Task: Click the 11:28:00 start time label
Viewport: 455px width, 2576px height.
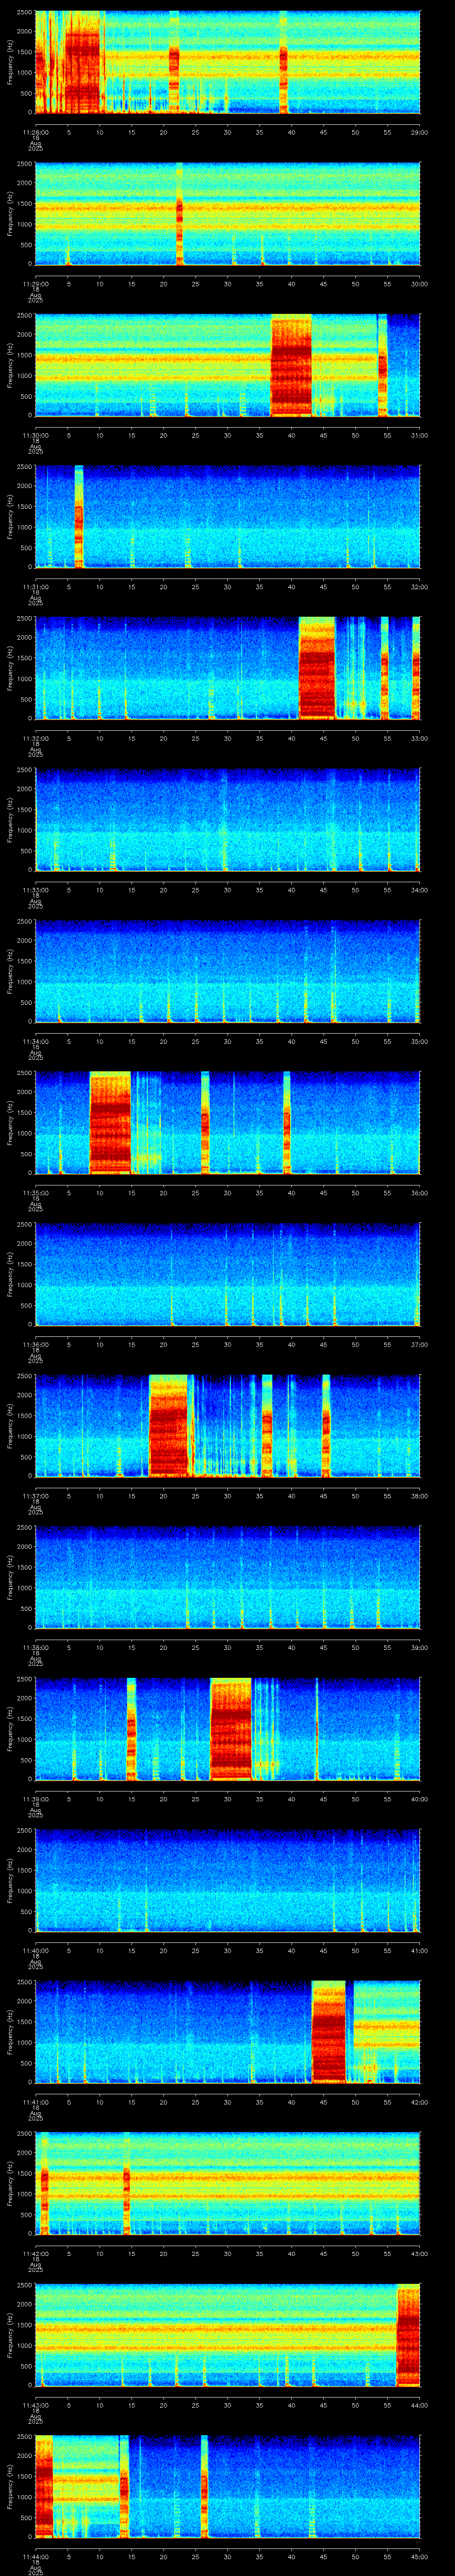Action: [35, 132]
